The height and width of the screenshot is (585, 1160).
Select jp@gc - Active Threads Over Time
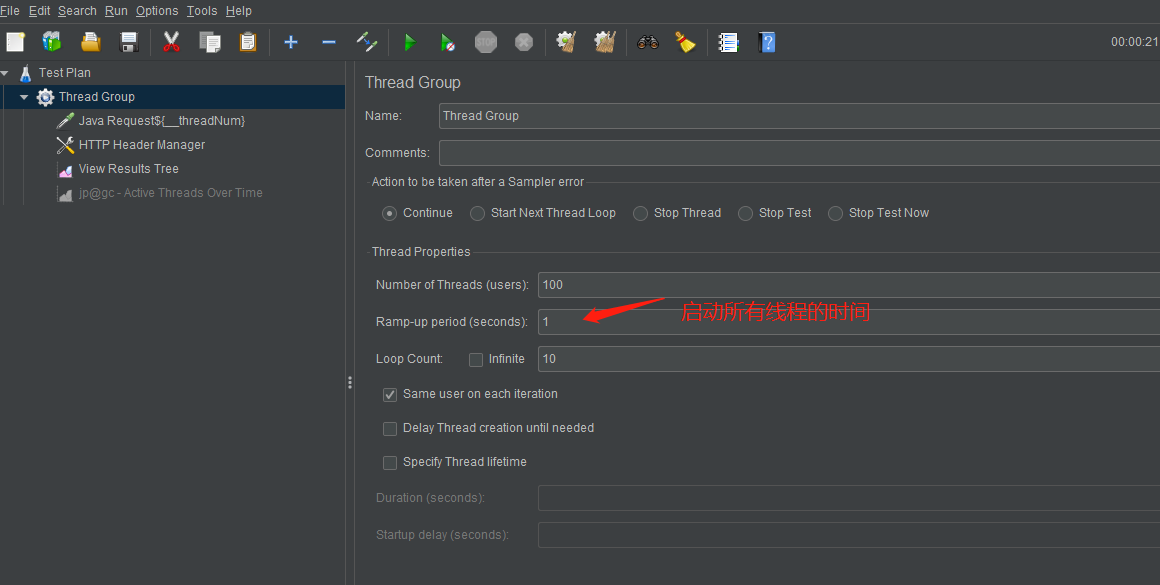pyautogui.click(x=171, y=193)
